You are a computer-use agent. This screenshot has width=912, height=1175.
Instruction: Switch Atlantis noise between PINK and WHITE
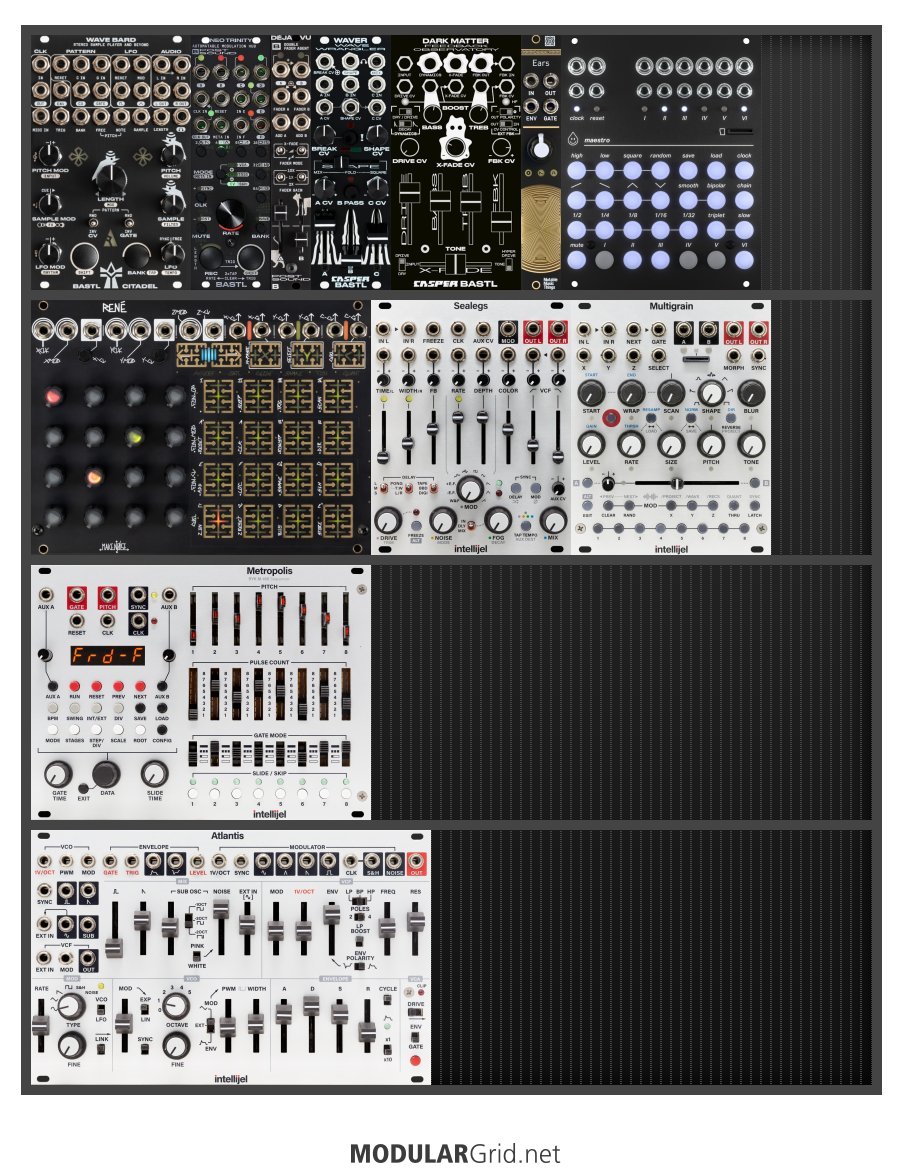point(197,955)
